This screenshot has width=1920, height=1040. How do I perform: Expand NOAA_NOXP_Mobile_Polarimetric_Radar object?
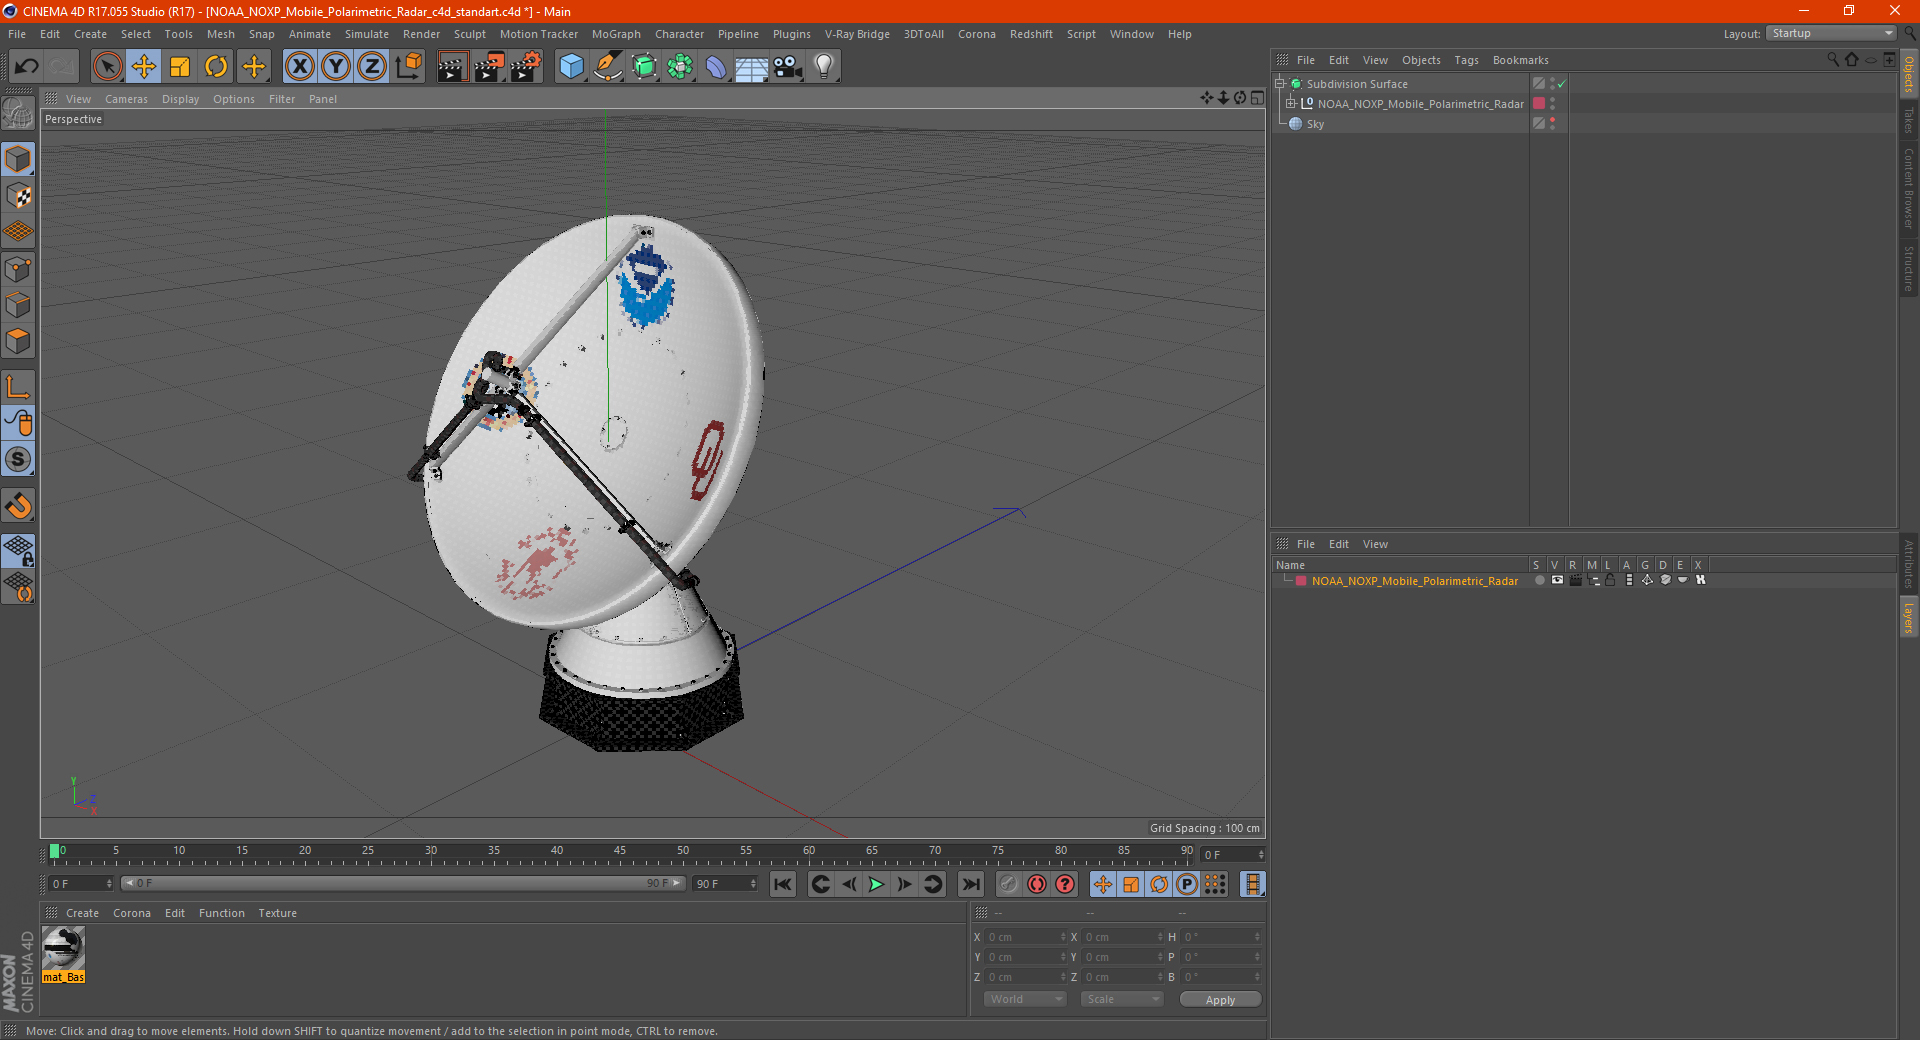click(1291, 104)
